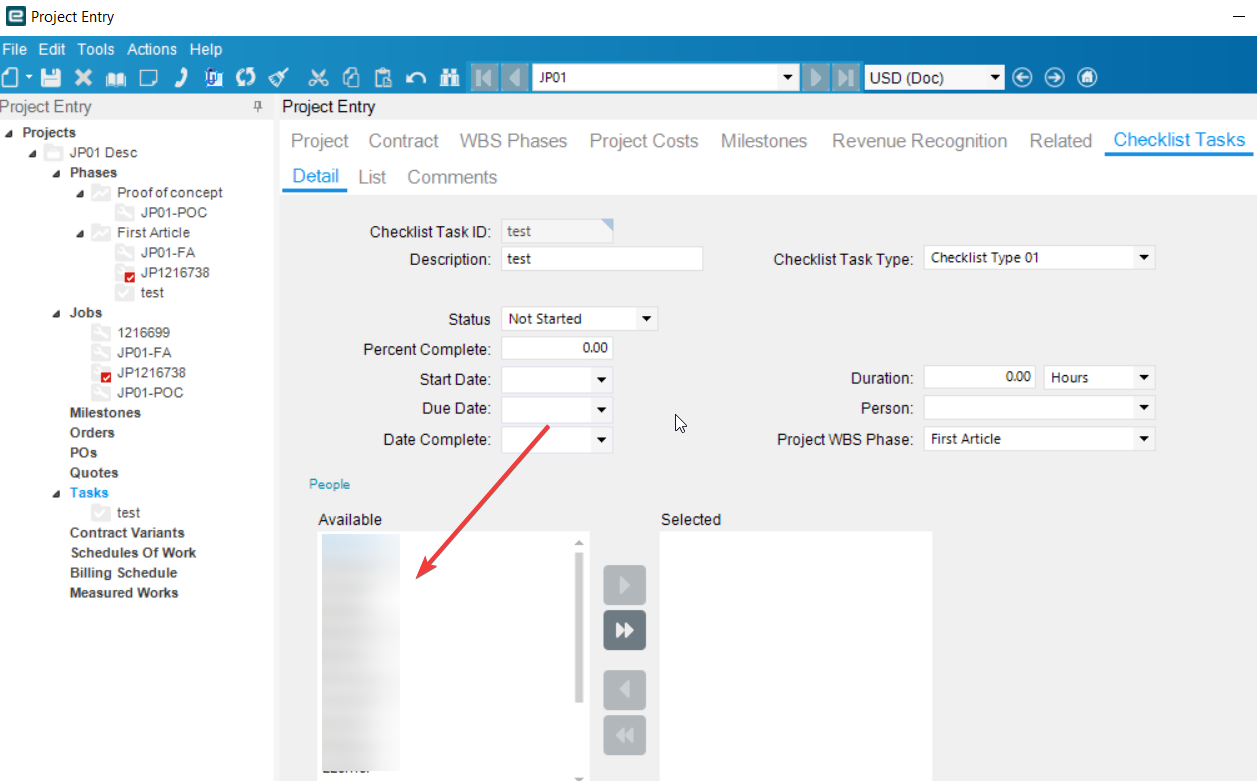The width and height of the screenshot is (1257, 781).
Task: Go to the last record
Action: [x=846, y=78]
